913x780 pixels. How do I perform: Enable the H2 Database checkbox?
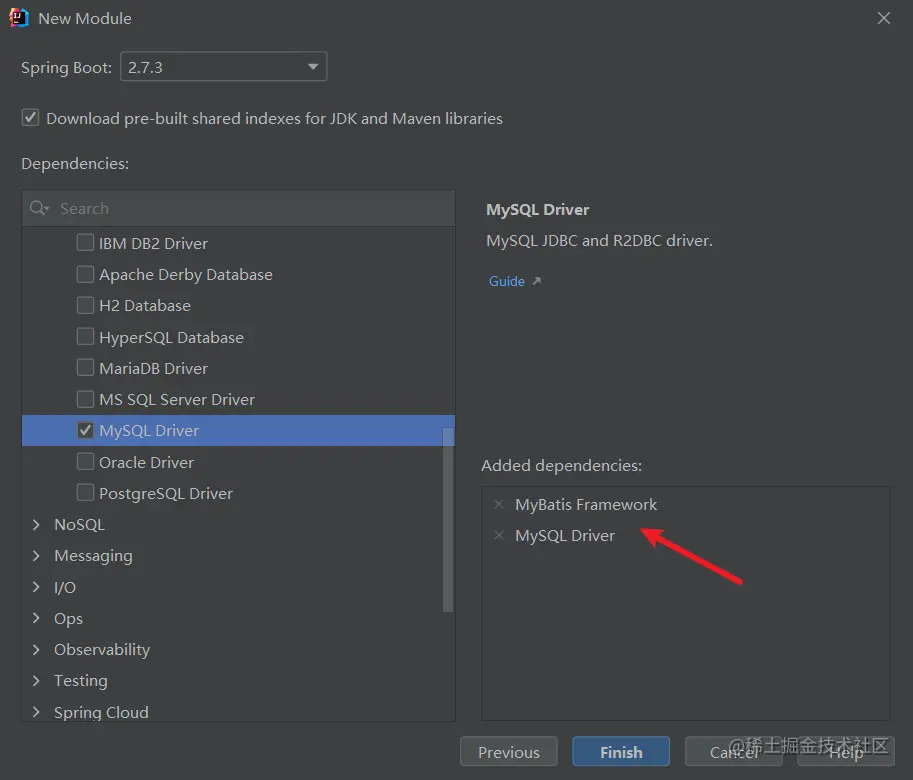click(x=86, y=306)
